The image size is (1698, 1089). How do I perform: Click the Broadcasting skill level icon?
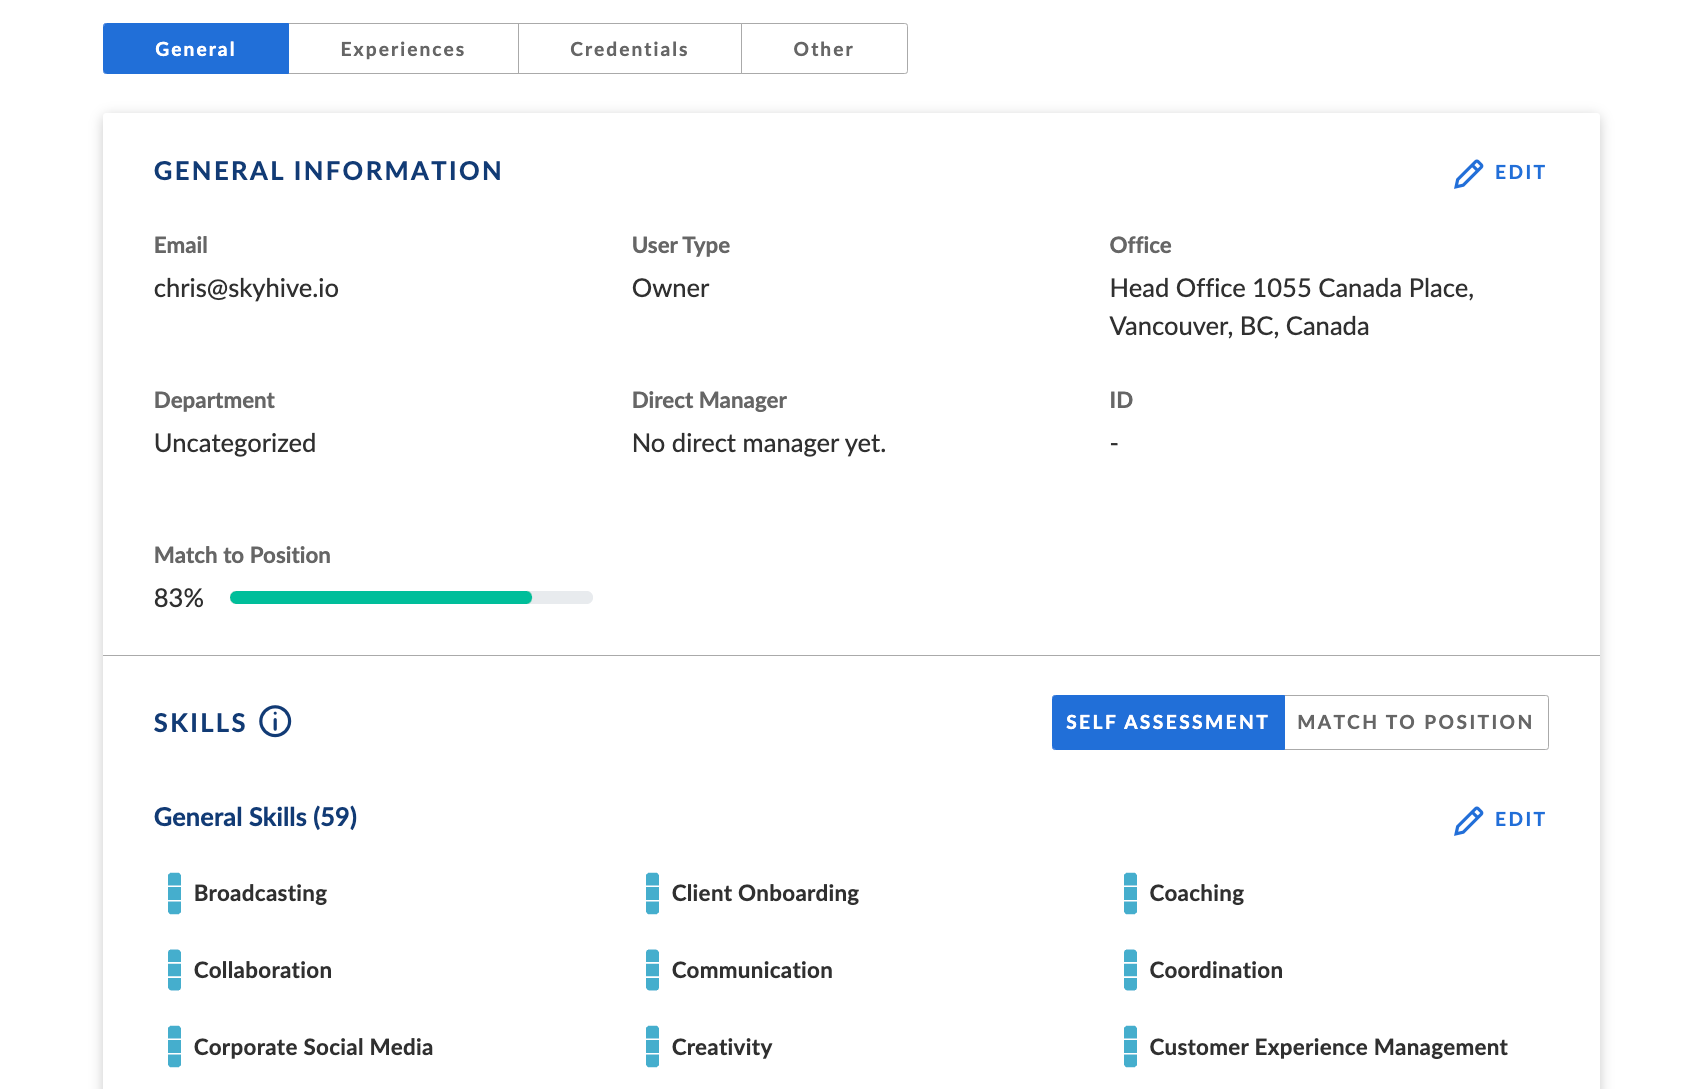pyautogui.click(x=174, y=893)
